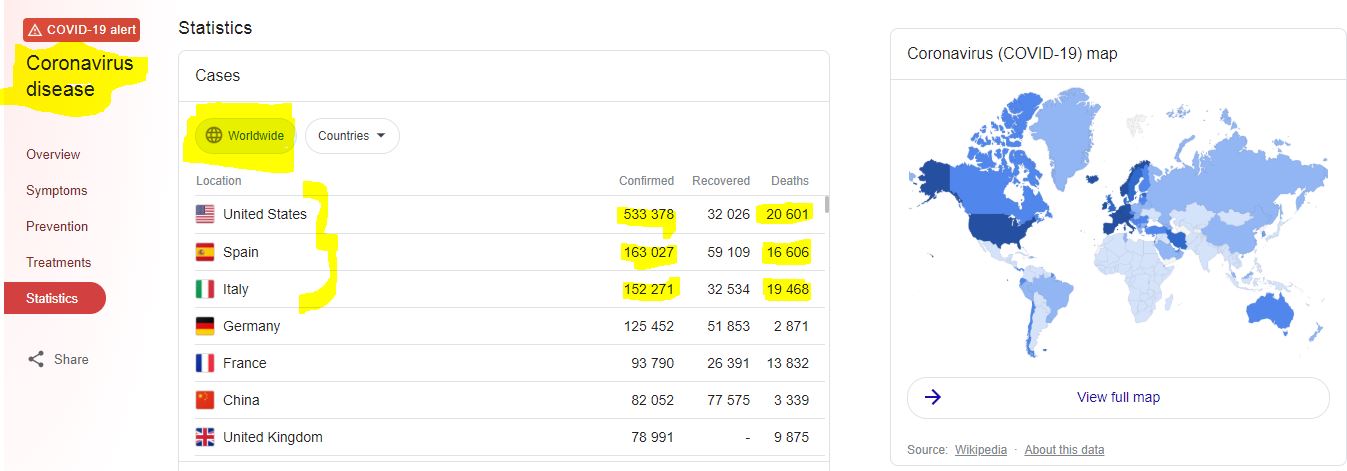Click the Spain flag icon
This screenshot has width=1347, height=471.
point(205,252)
